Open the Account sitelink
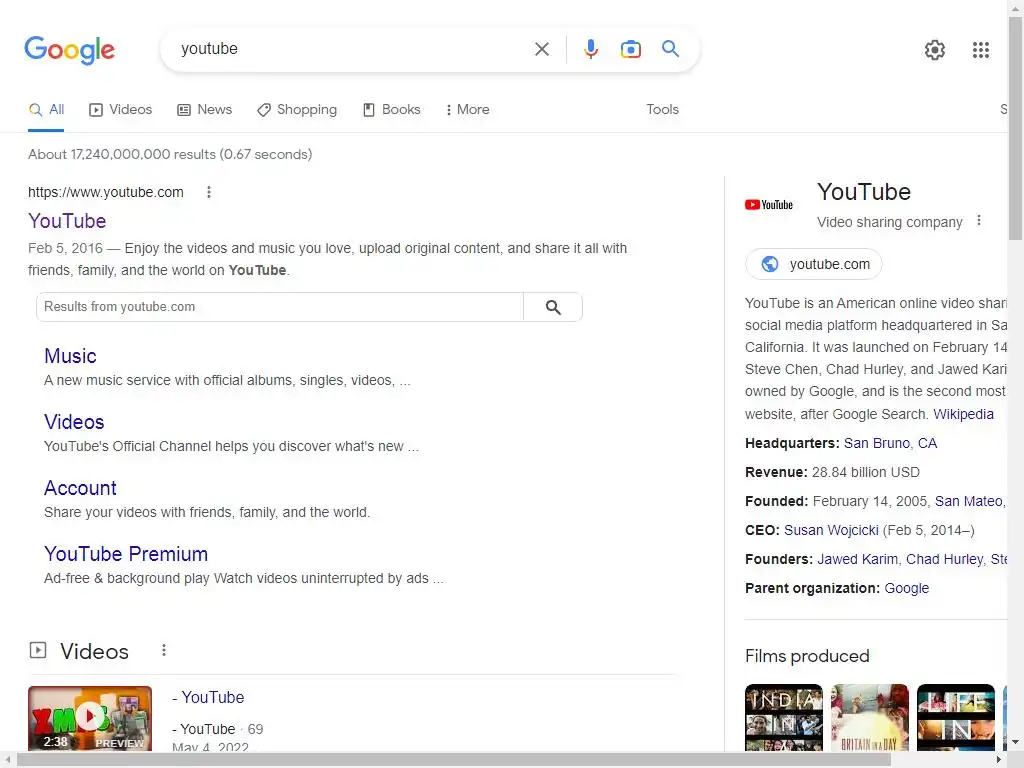Image resolution: width=1024 pixels, height=768 pixels. [x=80, y=488]
